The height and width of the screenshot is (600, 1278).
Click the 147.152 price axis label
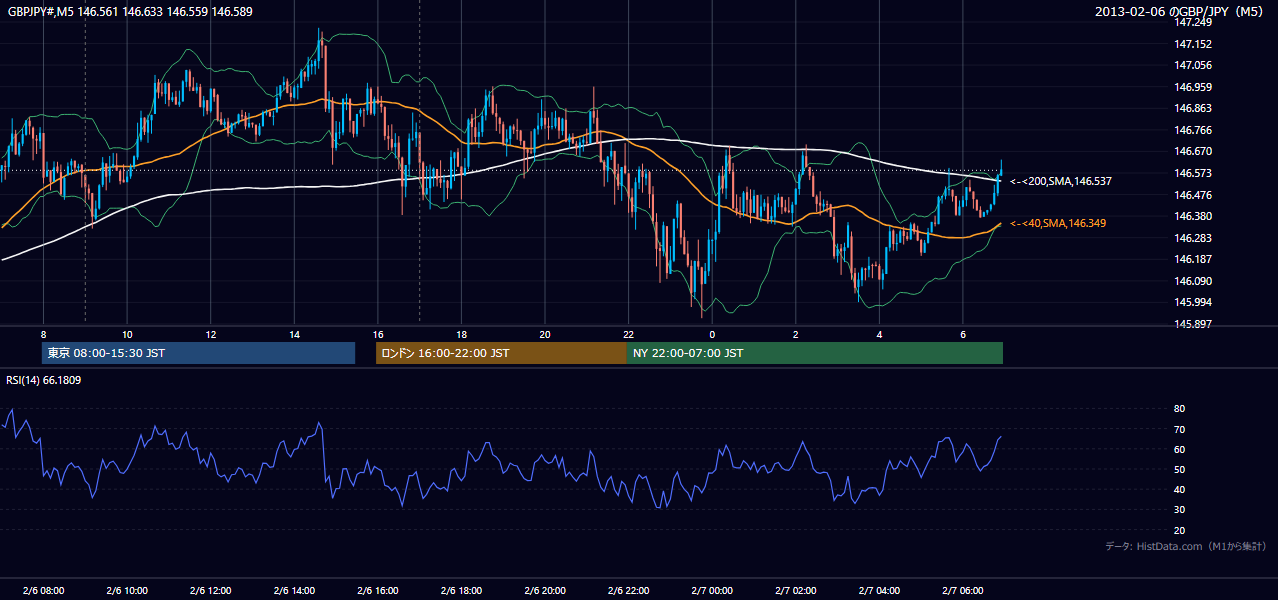1193,44
